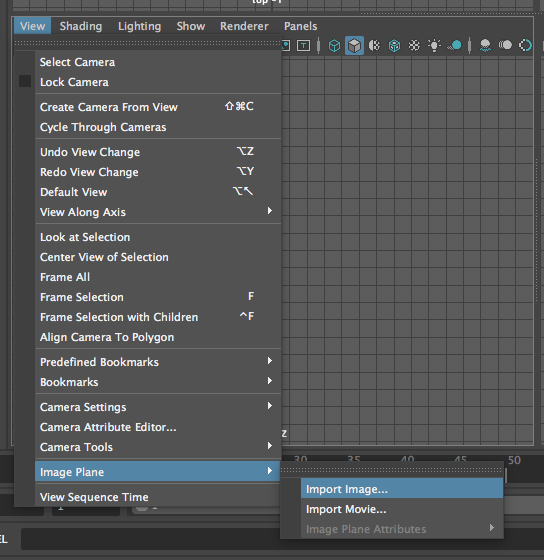Viewport: 544px width, 560px height.
Task: Toggle Screen Space Ambient Occlusion icon
Action: point(485,46)
